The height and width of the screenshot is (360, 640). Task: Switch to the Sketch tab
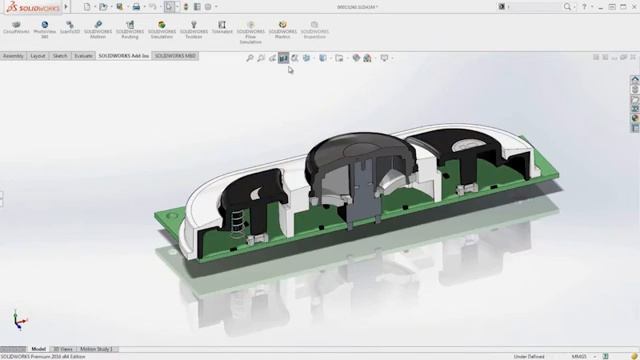click(x=60, y=56)
